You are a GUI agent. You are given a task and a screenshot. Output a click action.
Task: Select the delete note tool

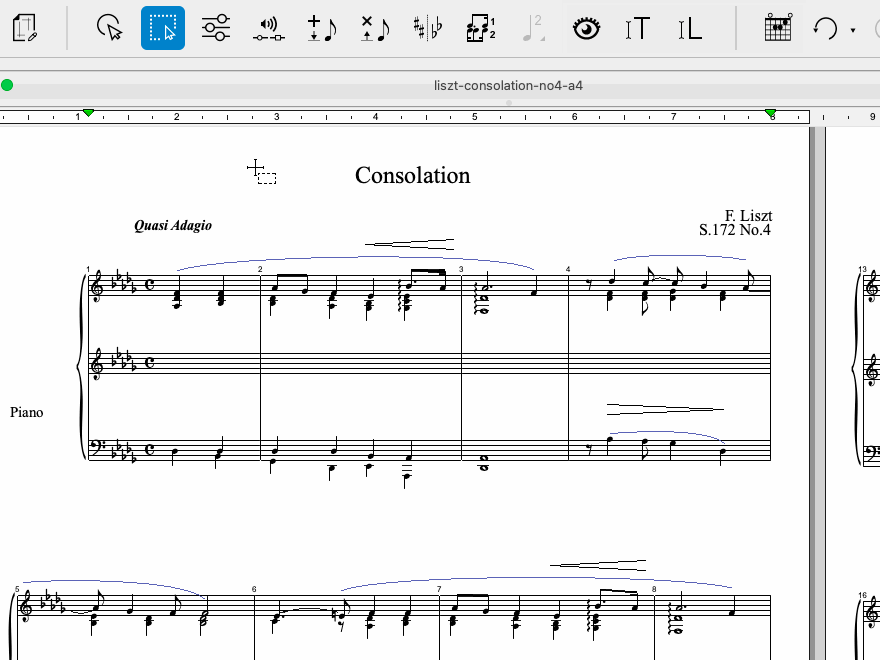coord(374,28)
